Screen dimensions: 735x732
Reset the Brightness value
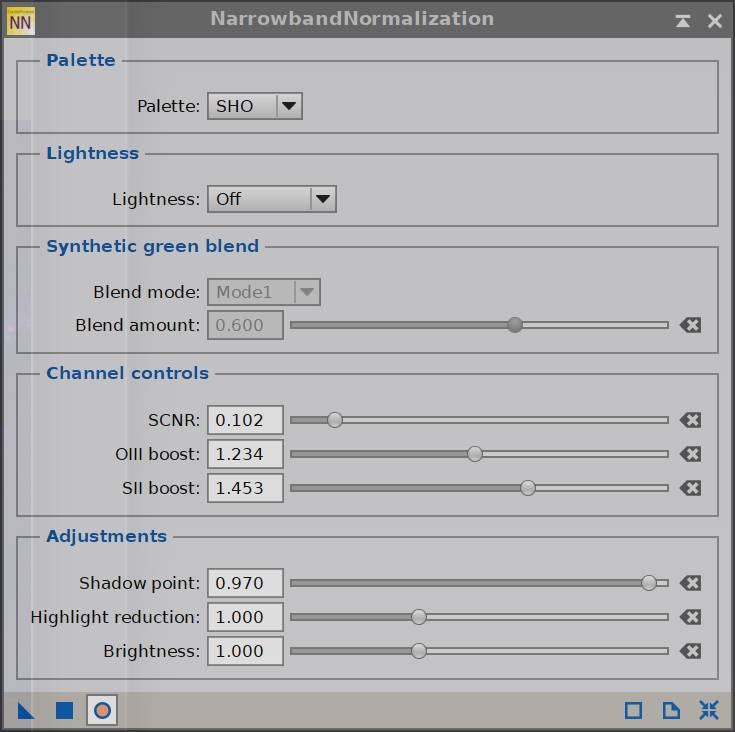690,651
